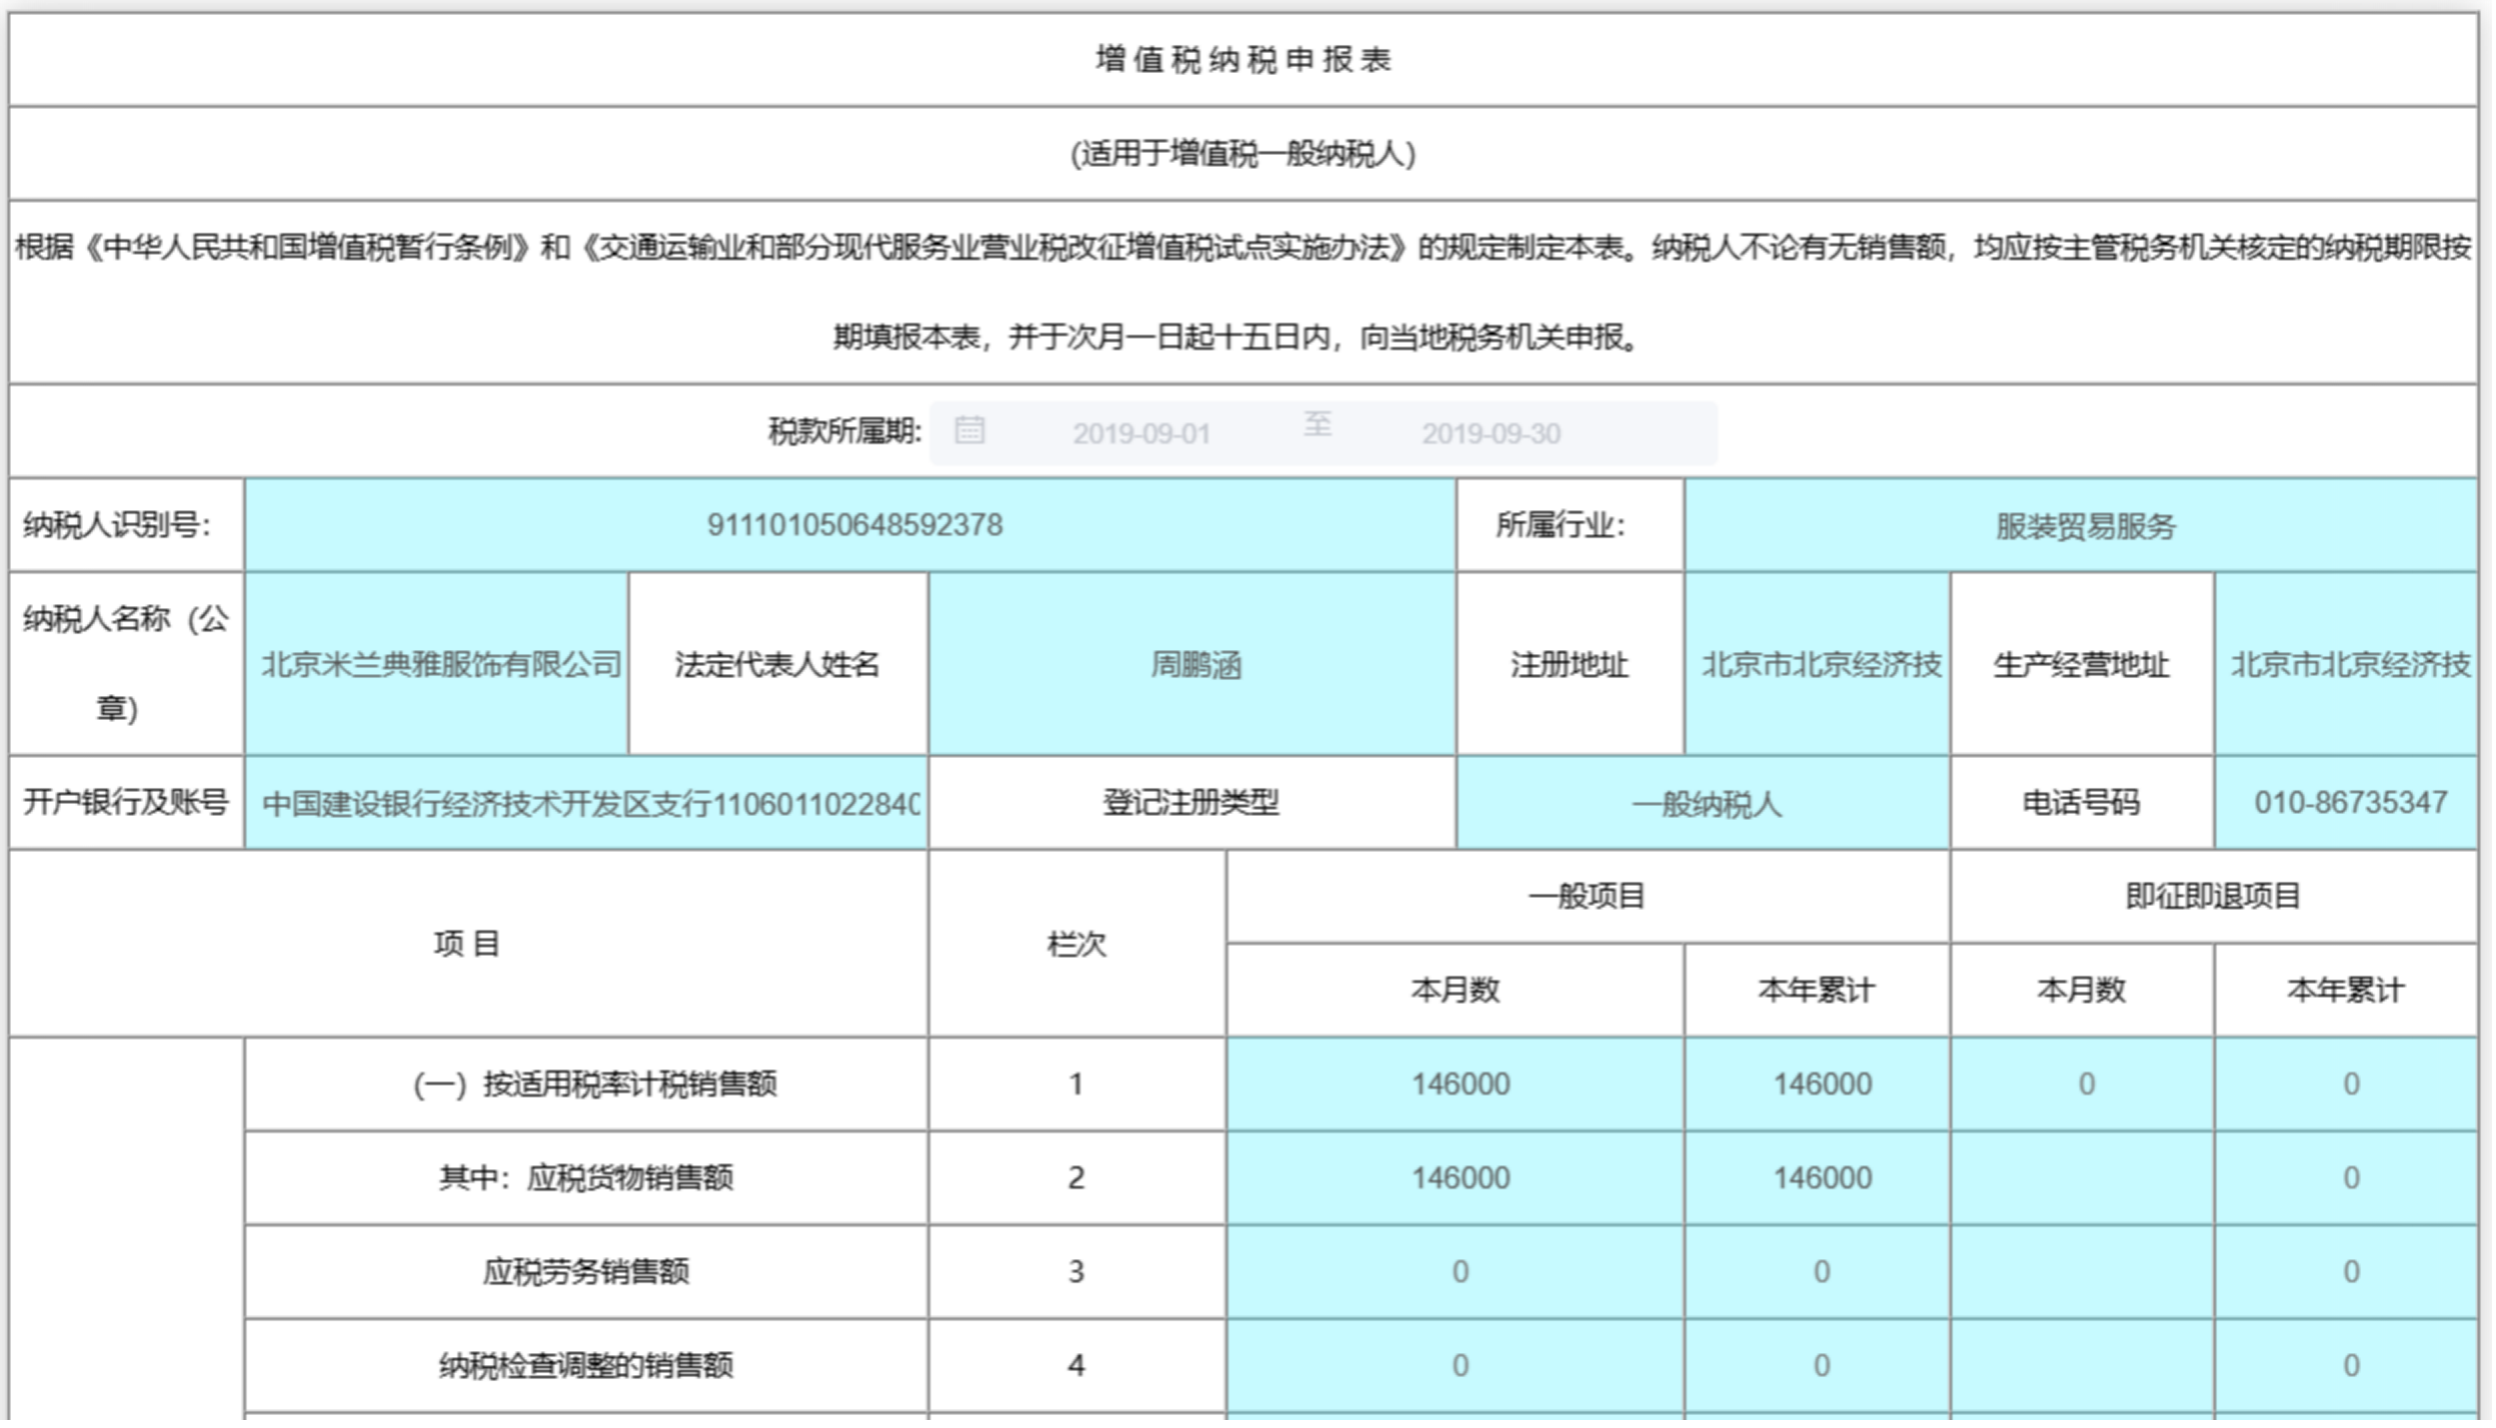The width and height of the screenshot is (2496, 1428).
Task: Click row 1 general item 本月数 cell
Action: [1458, 1084]
